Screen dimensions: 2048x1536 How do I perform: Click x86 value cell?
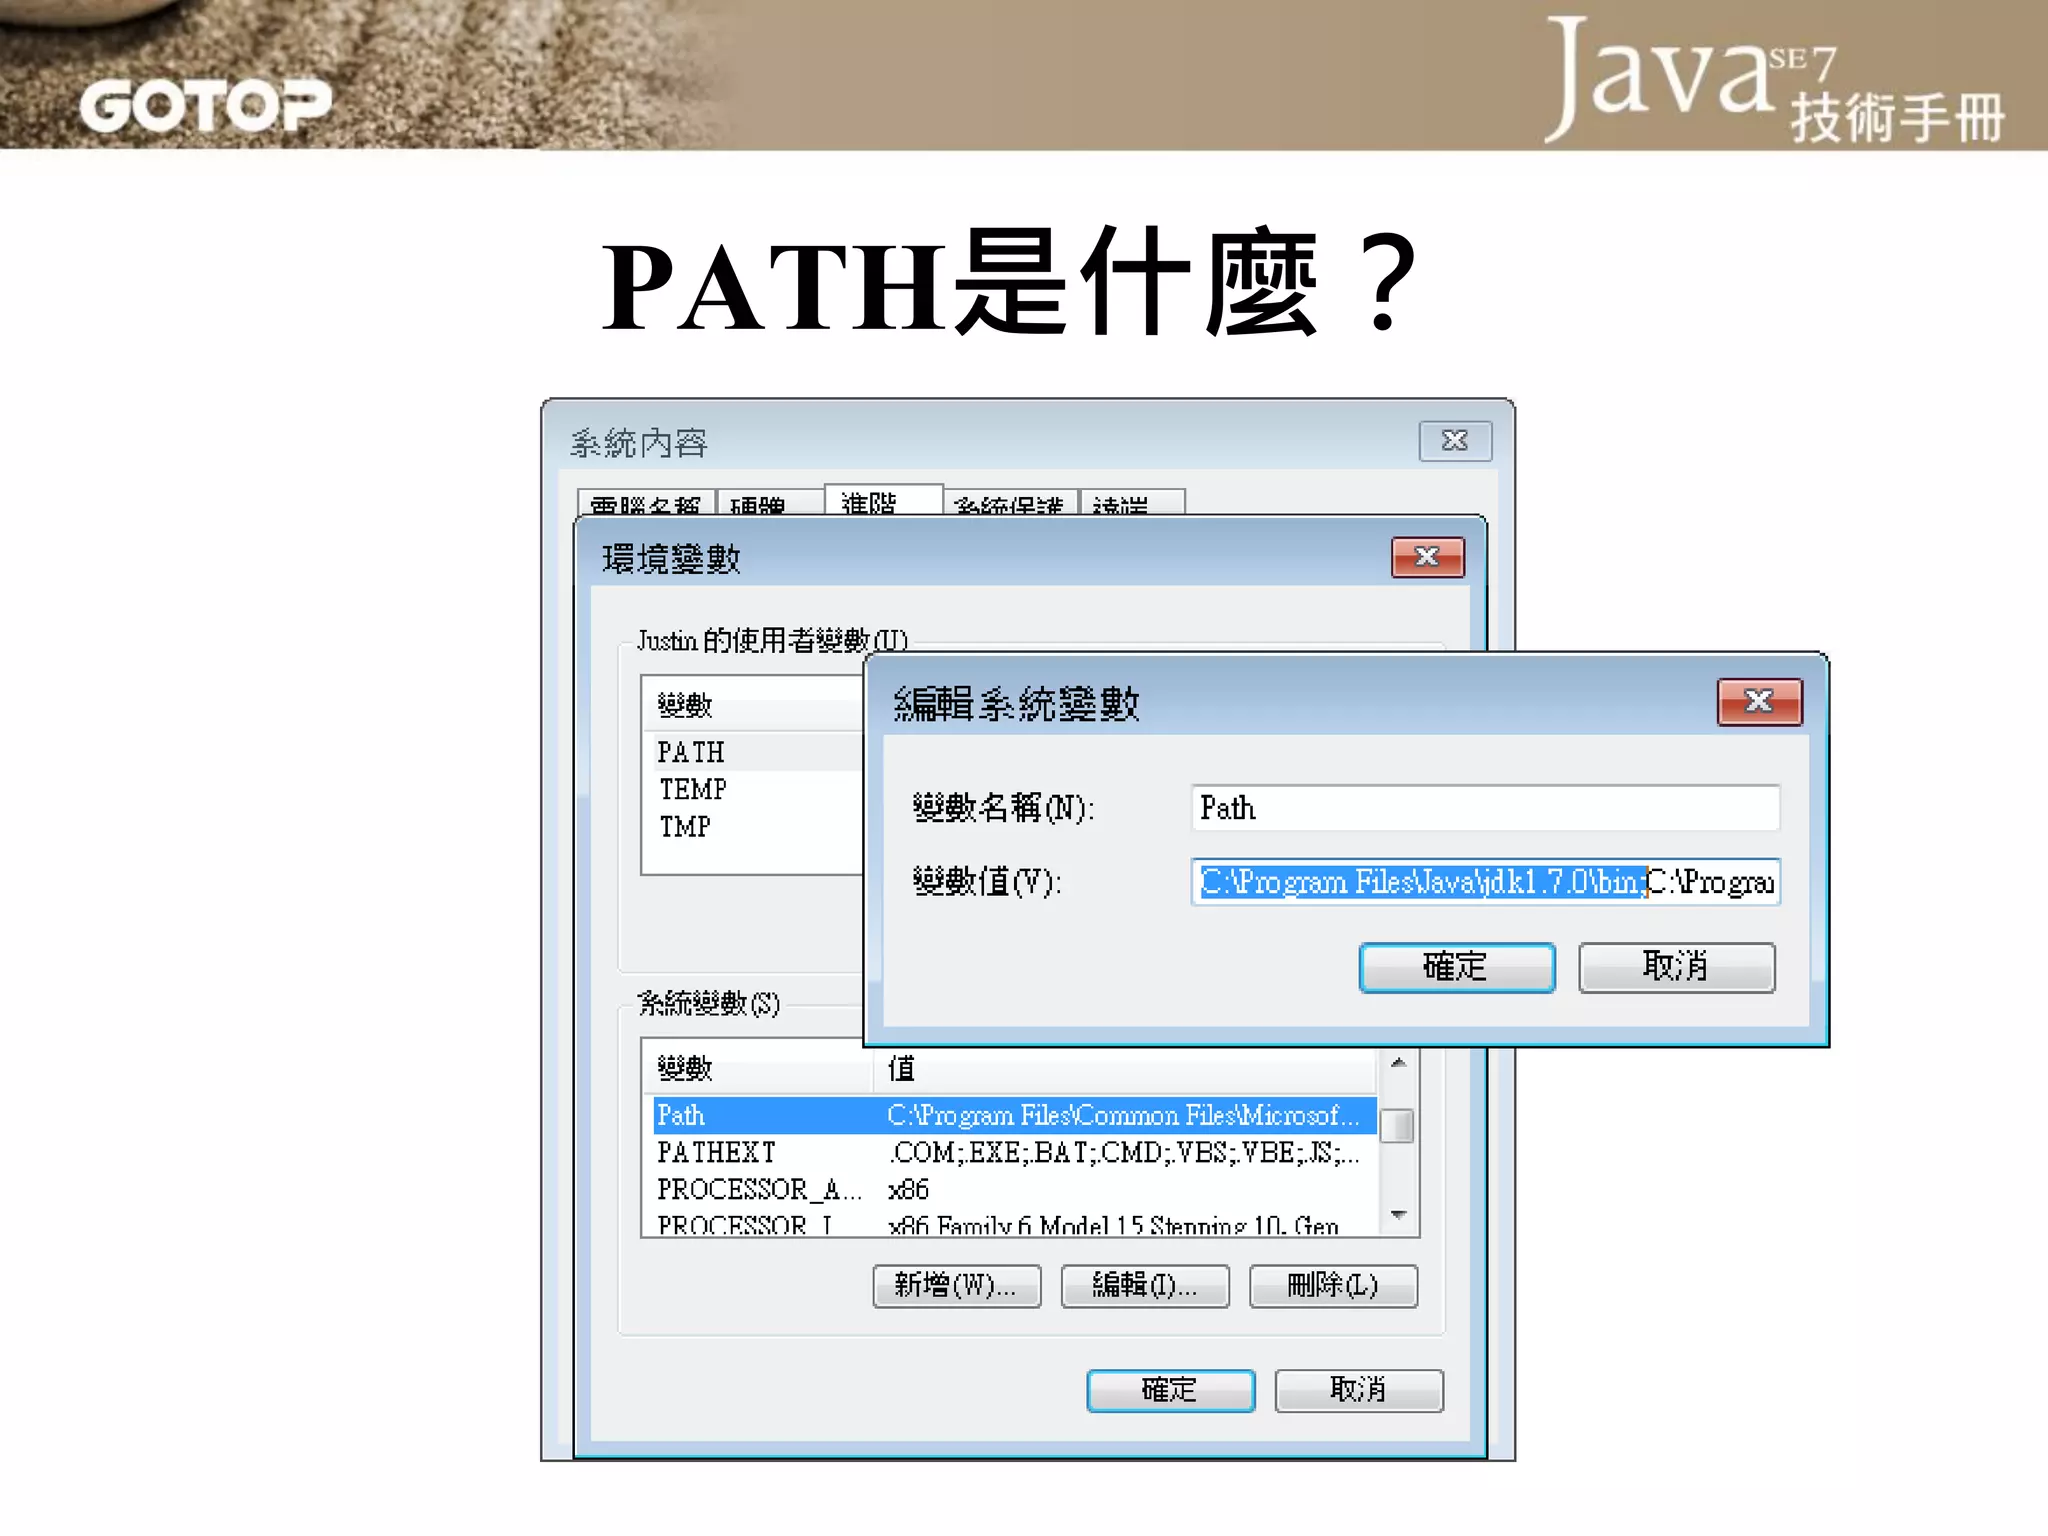(x=909, y=1190)
